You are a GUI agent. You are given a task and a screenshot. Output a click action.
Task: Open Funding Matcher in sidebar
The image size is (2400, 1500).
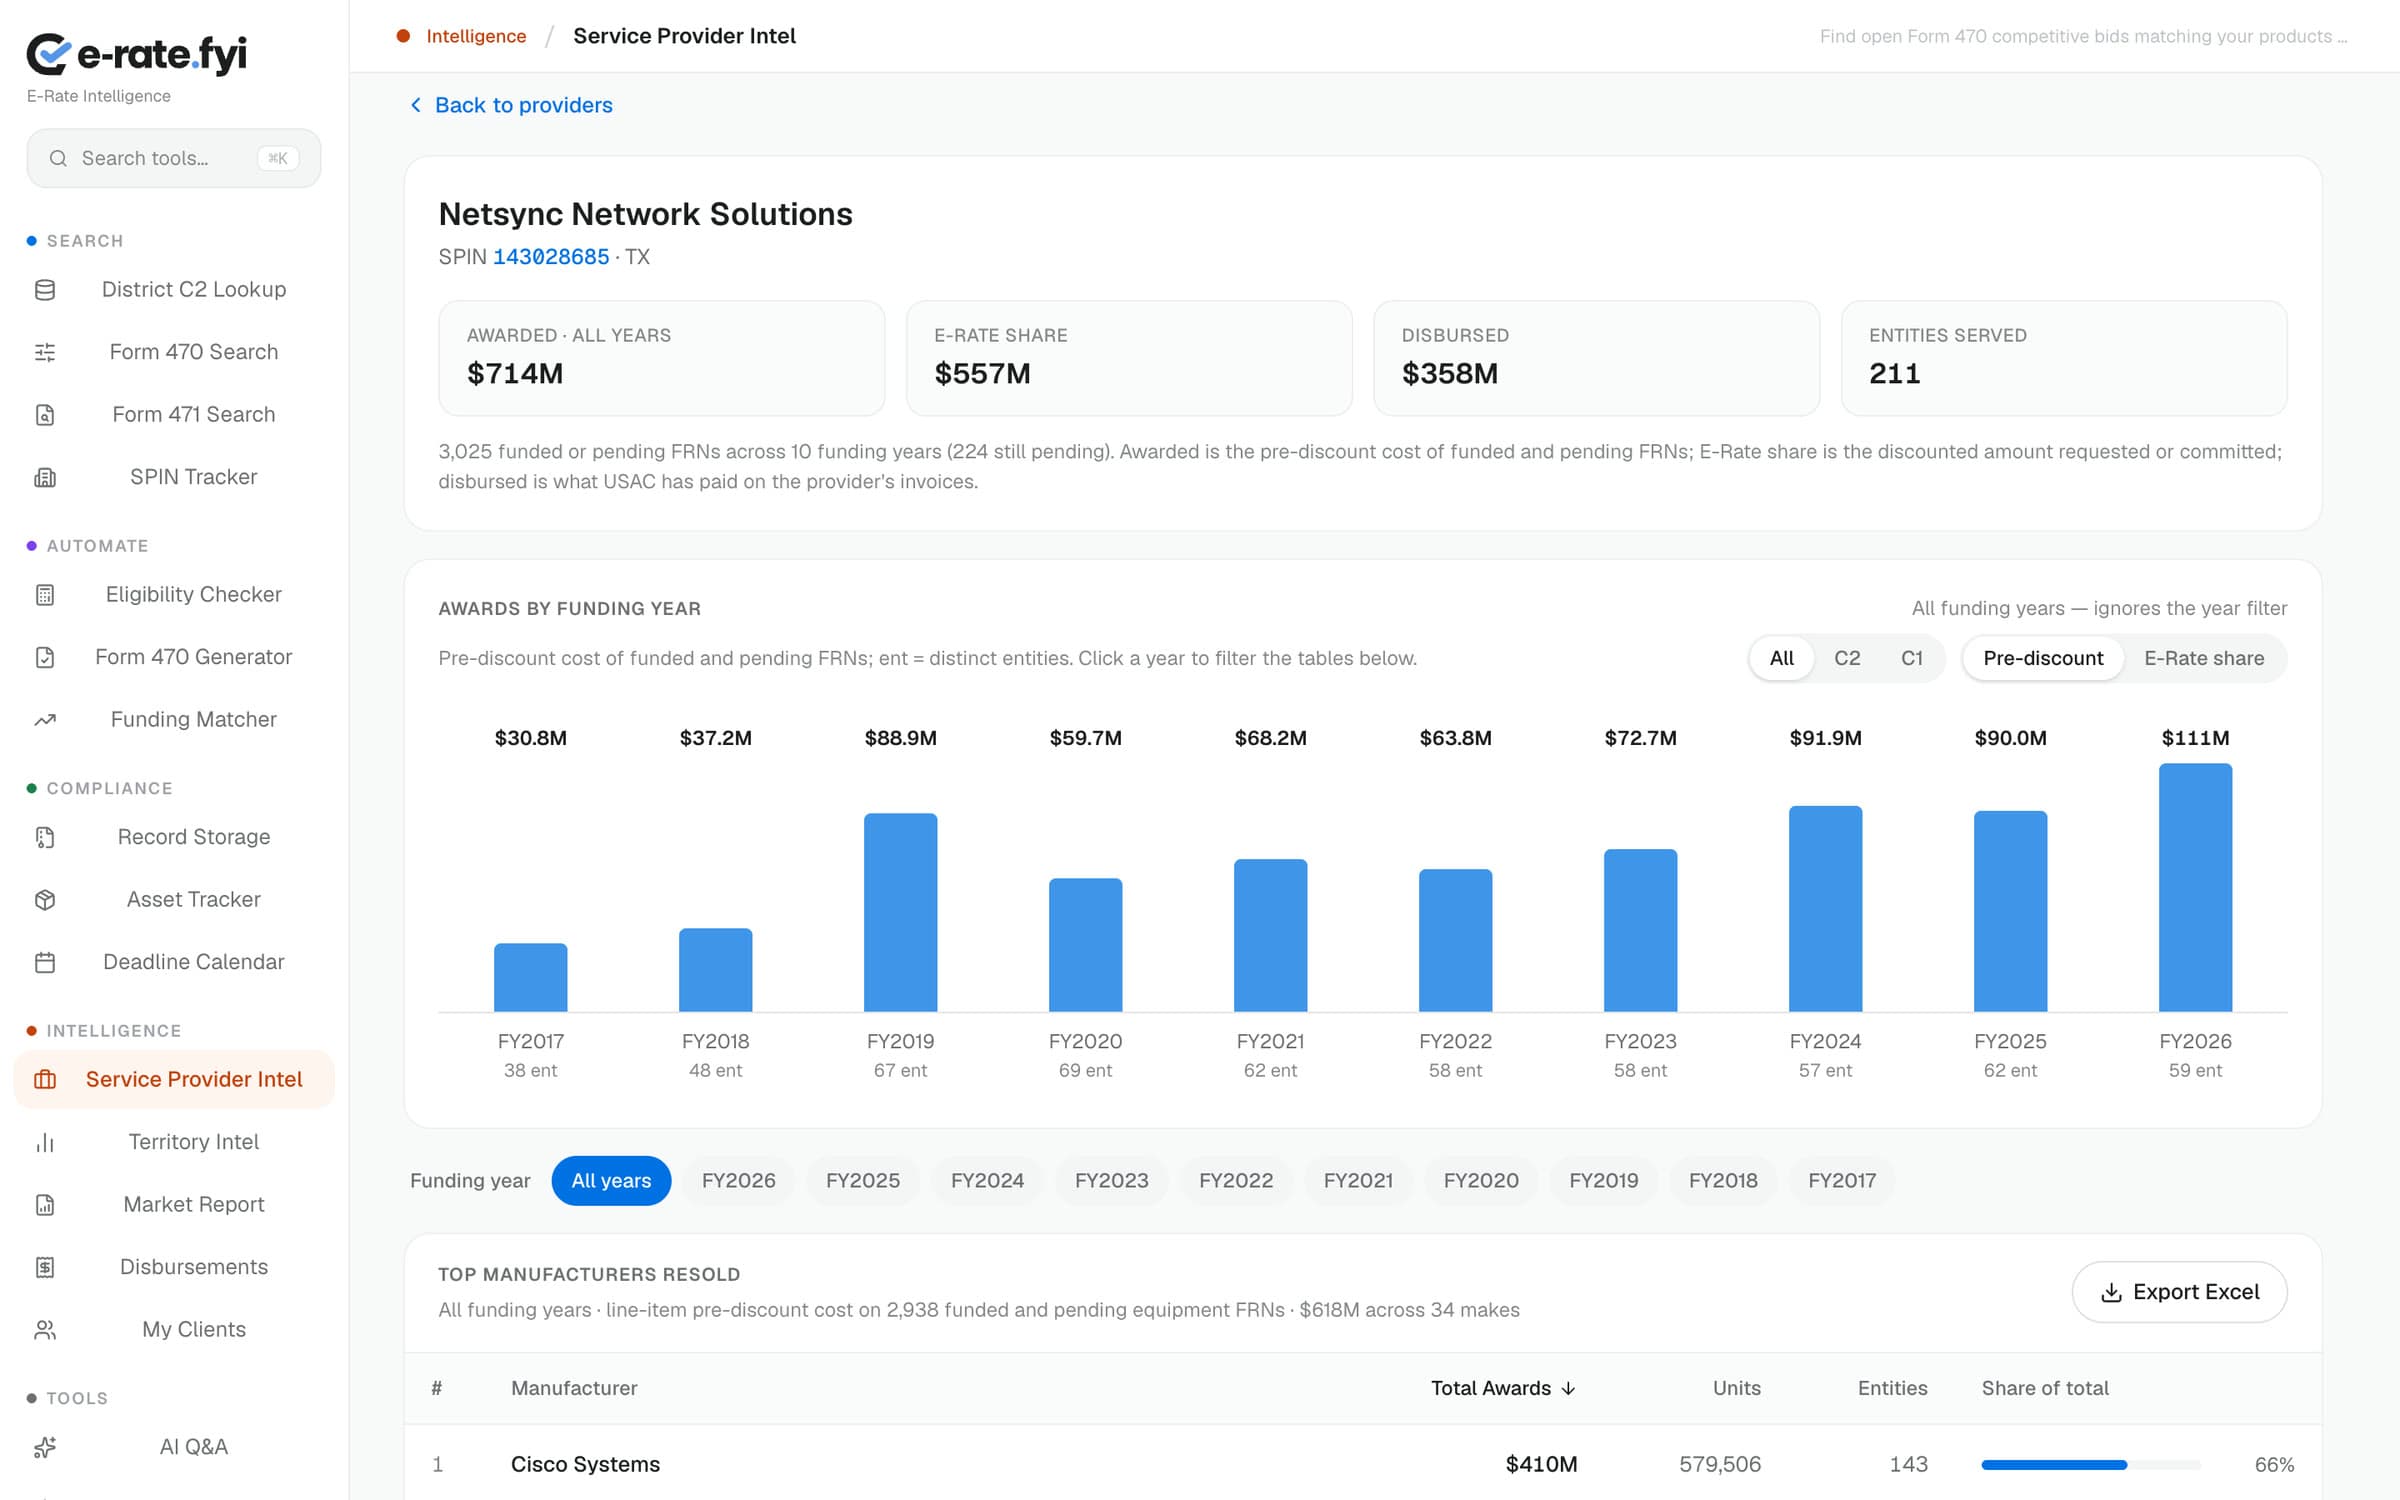[174, 720]
